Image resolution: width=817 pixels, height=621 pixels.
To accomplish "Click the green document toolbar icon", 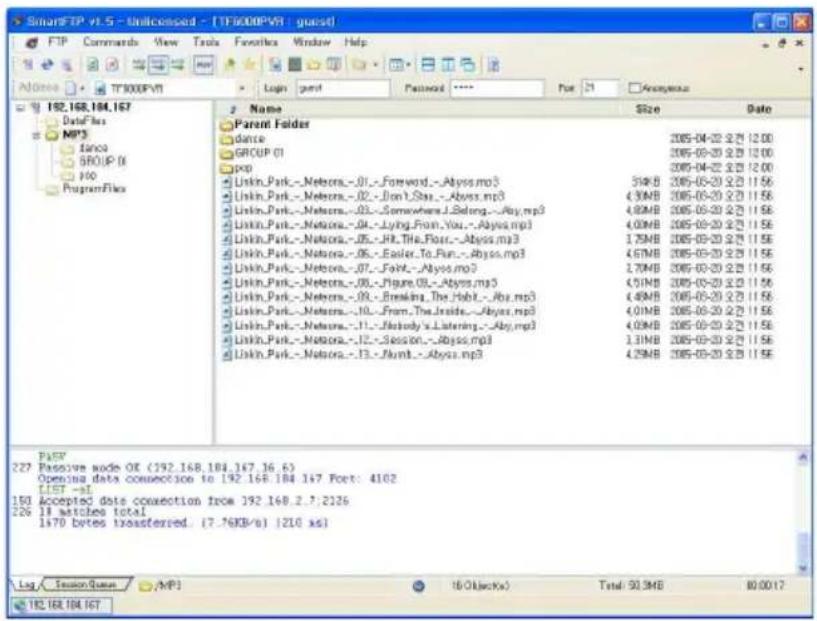I will tap(93, 65).
